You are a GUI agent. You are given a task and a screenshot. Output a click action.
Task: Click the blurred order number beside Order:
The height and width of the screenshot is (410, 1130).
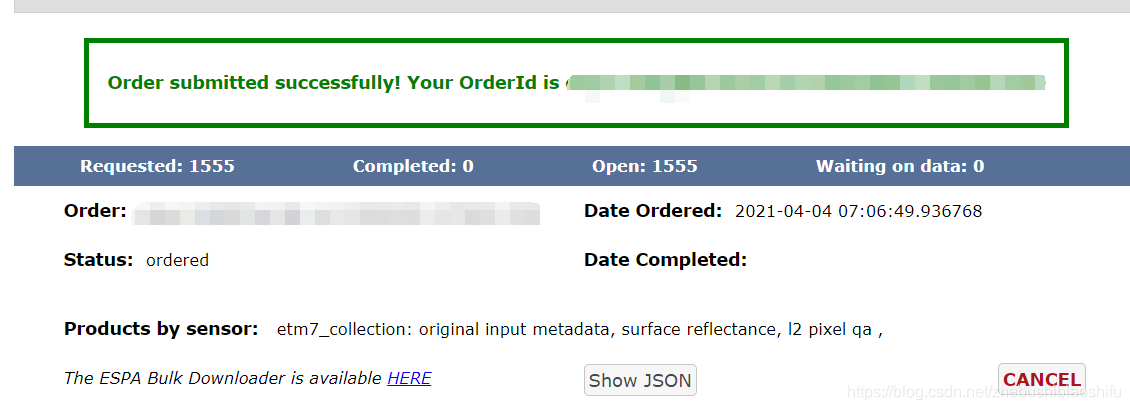(x=336, y=212)
